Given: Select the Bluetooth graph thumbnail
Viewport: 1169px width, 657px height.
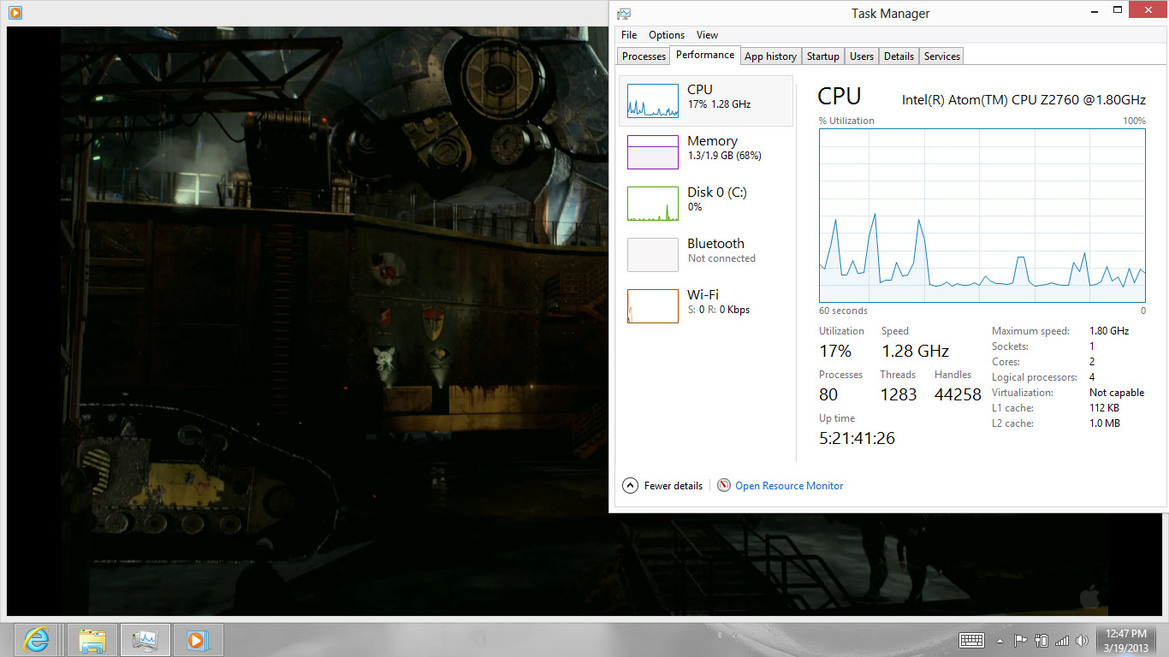Looking at the screenshot, I should tap(652, 255).
